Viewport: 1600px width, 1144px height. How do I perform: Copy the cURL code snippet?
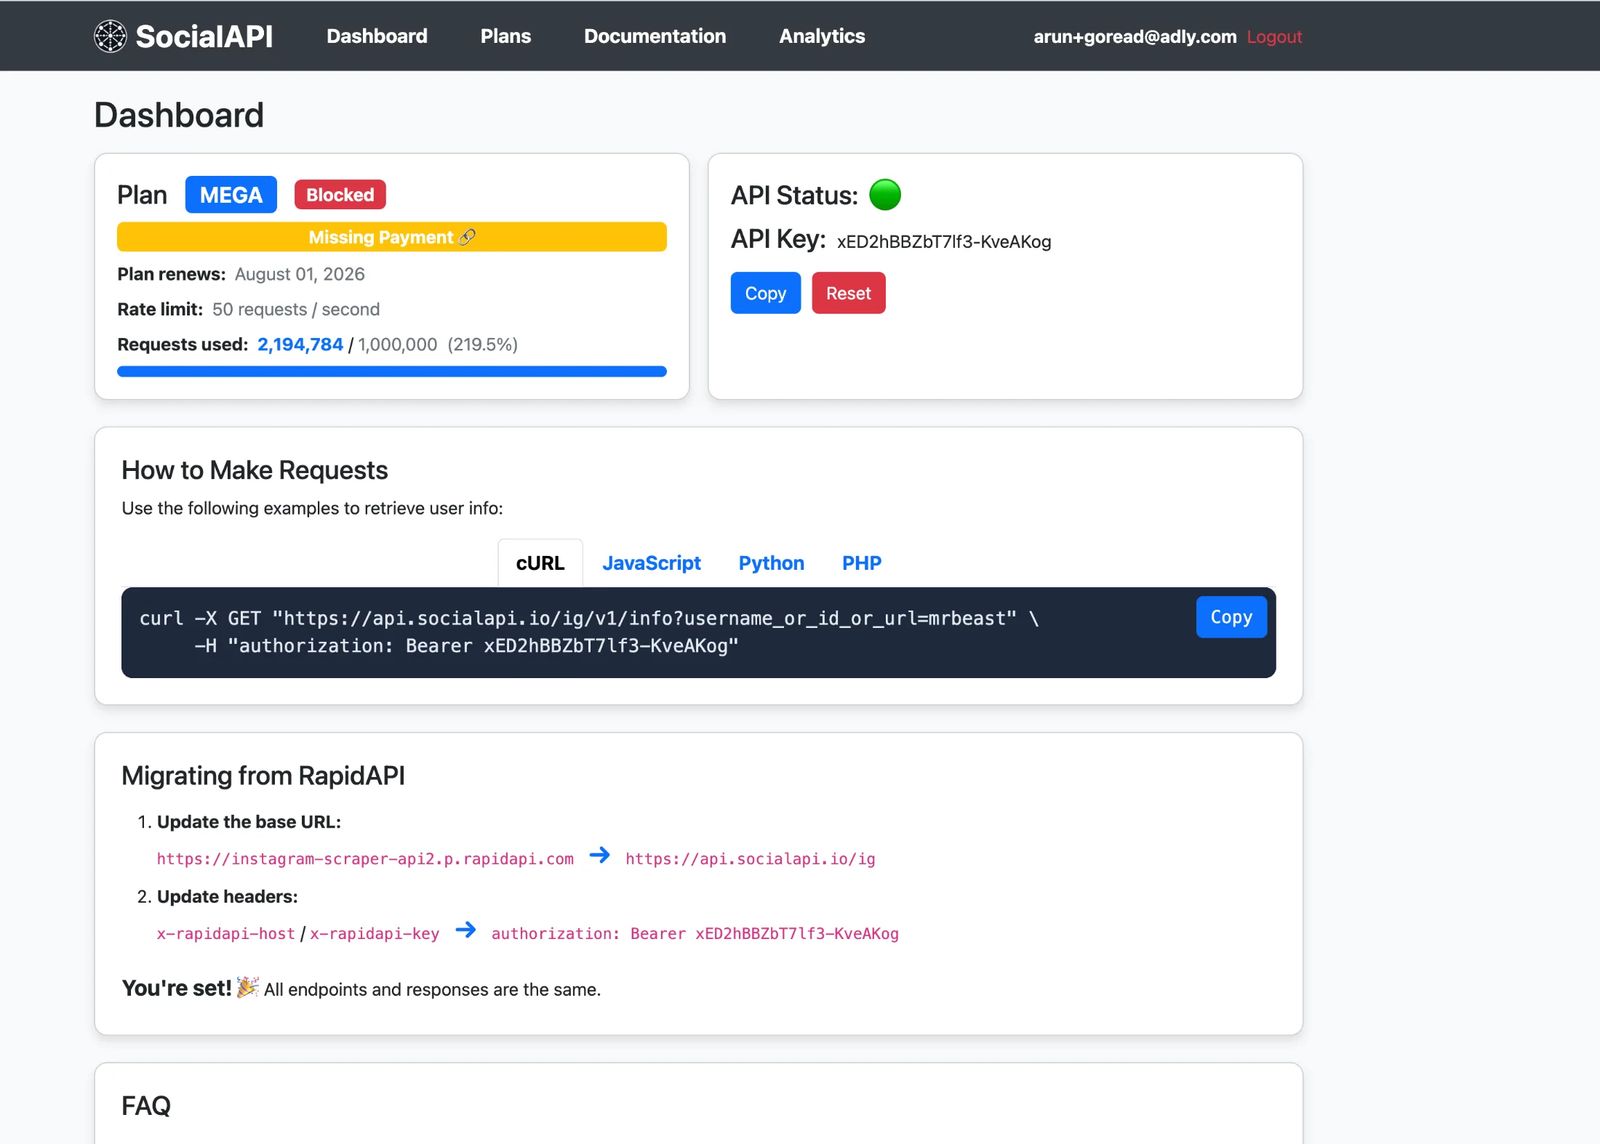1231,617
